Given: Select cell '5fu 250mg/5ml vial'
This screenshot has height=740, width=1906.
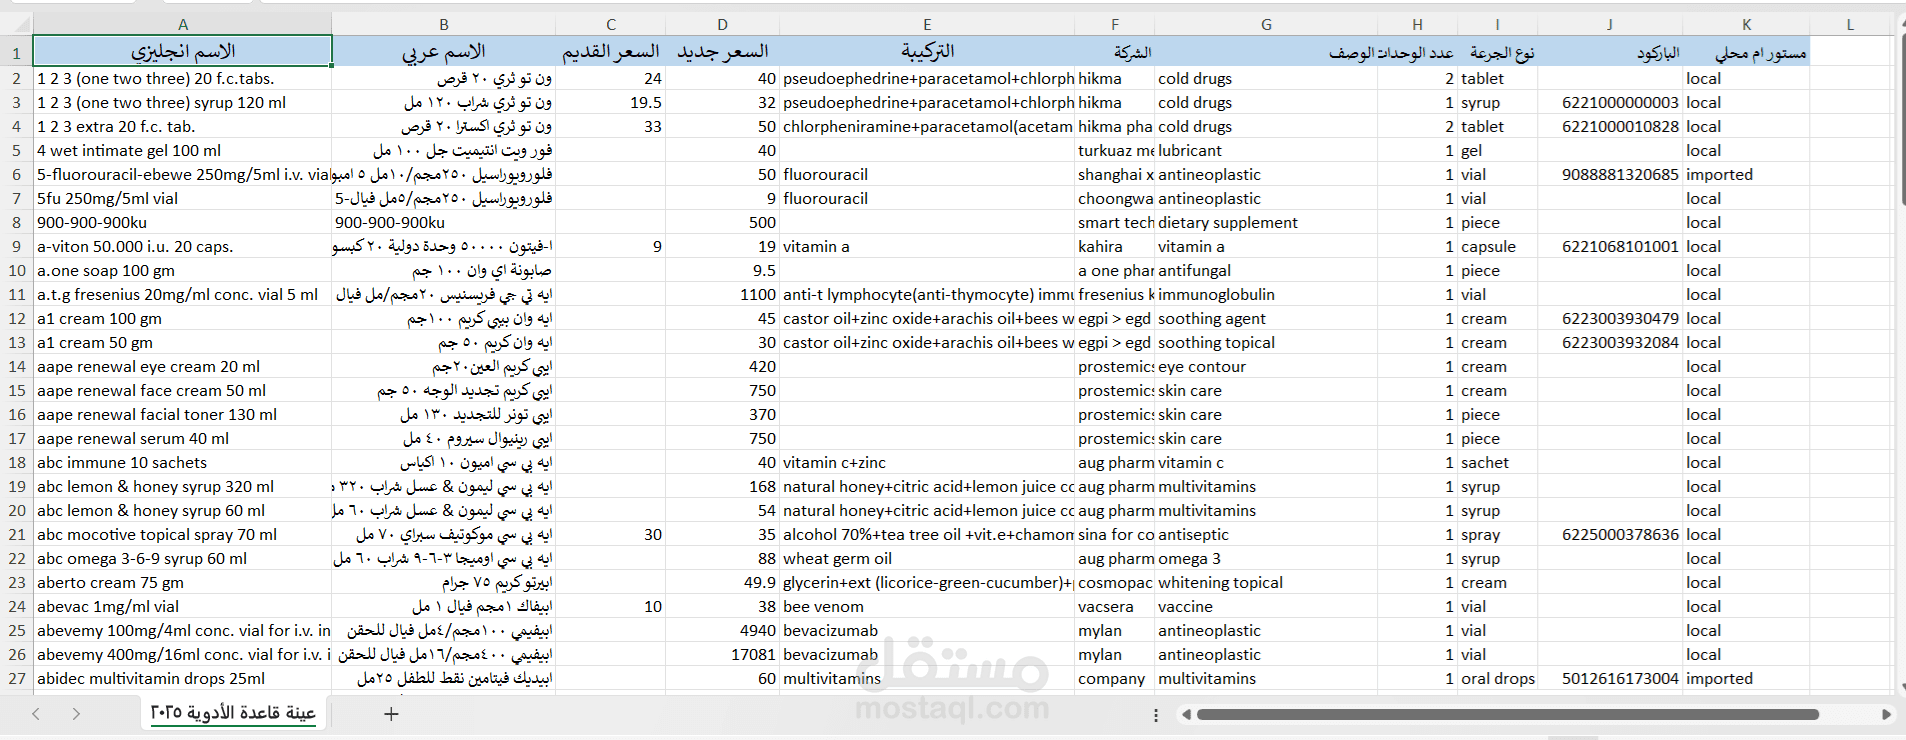Looking at the screenshot, I should [183, 198].
